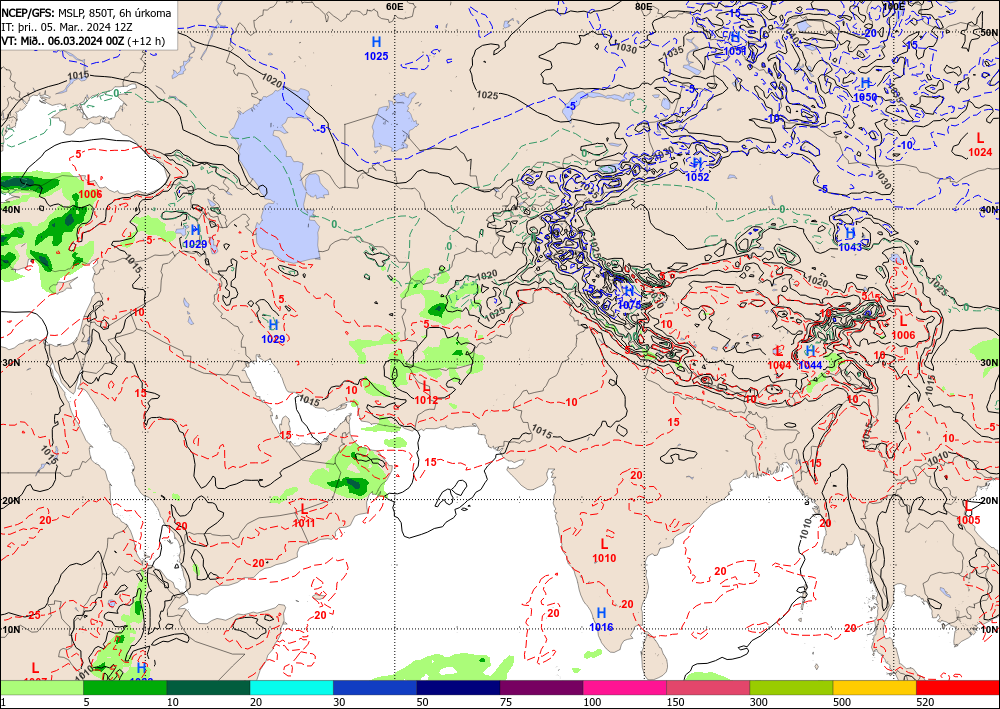Click the olive 300–500 mm legend swatch
Viewport: 1000px width, 709px height.
(x=791, y=687)
